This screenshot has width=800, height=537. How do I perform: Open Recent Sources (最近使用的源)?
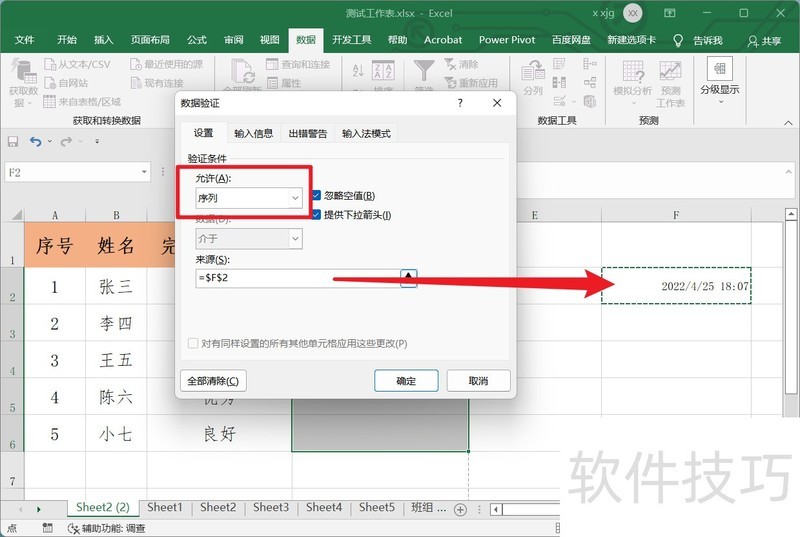(167, 64)
